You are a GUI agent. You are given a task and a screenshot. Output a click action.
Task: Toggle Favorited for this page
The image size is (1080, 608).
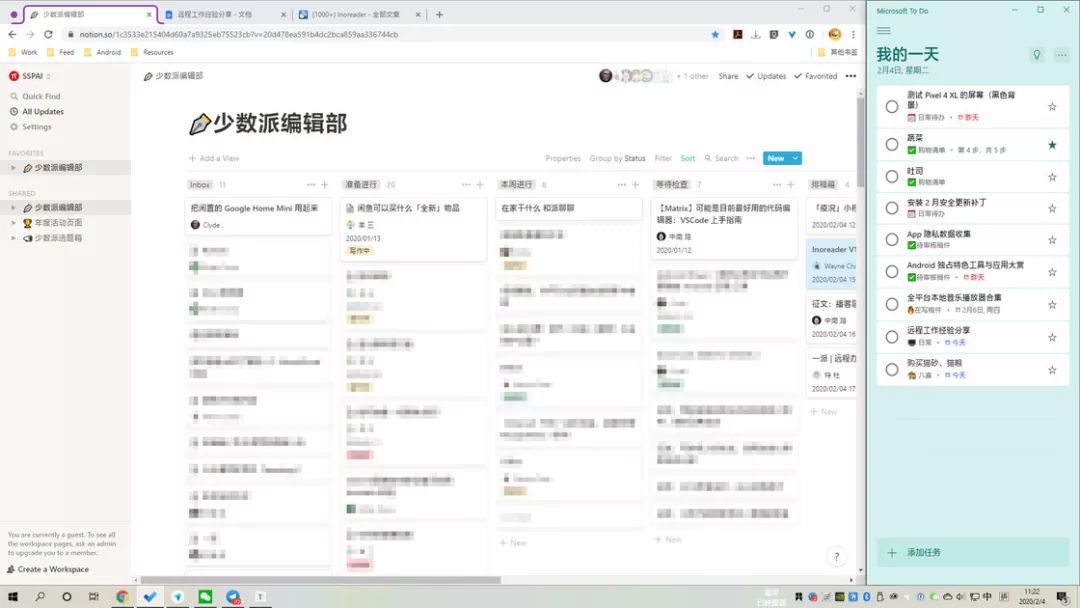pos(816,76)
